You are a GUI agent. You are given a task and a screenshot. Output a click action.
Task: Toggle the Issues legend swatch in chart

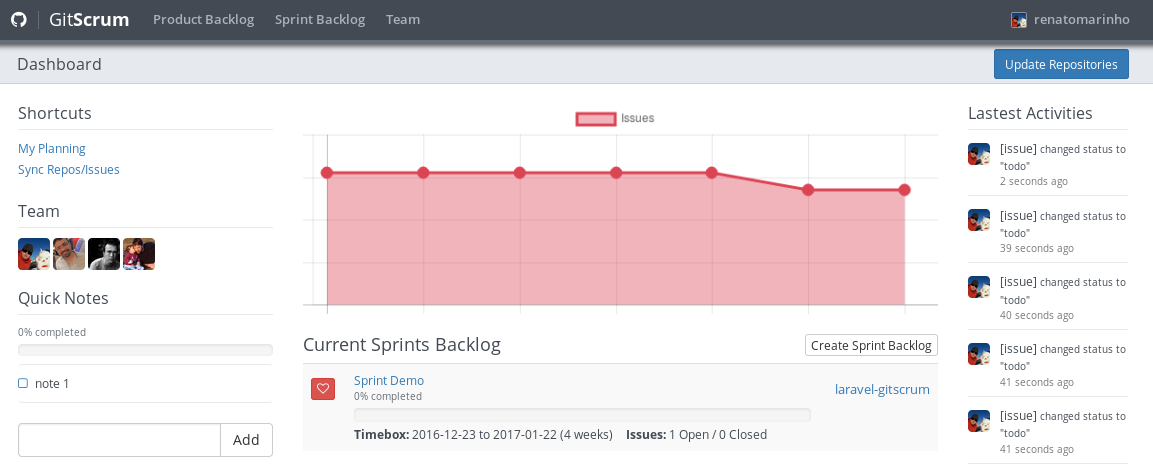point(596,118)
